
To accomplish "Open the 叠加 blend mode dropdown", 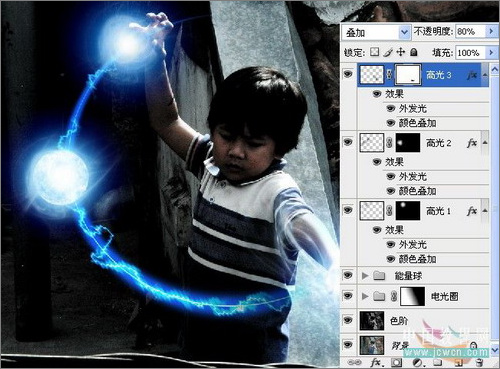I will (x=404, y=32).
